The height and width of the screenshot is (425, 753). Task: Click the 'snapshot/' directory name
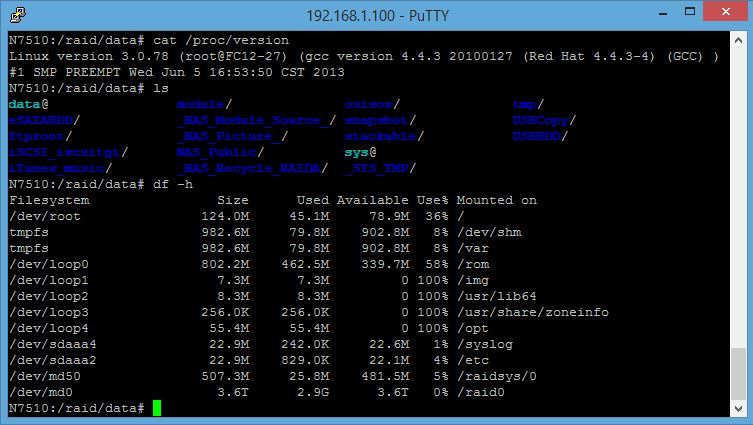click(x=380, y=120)
